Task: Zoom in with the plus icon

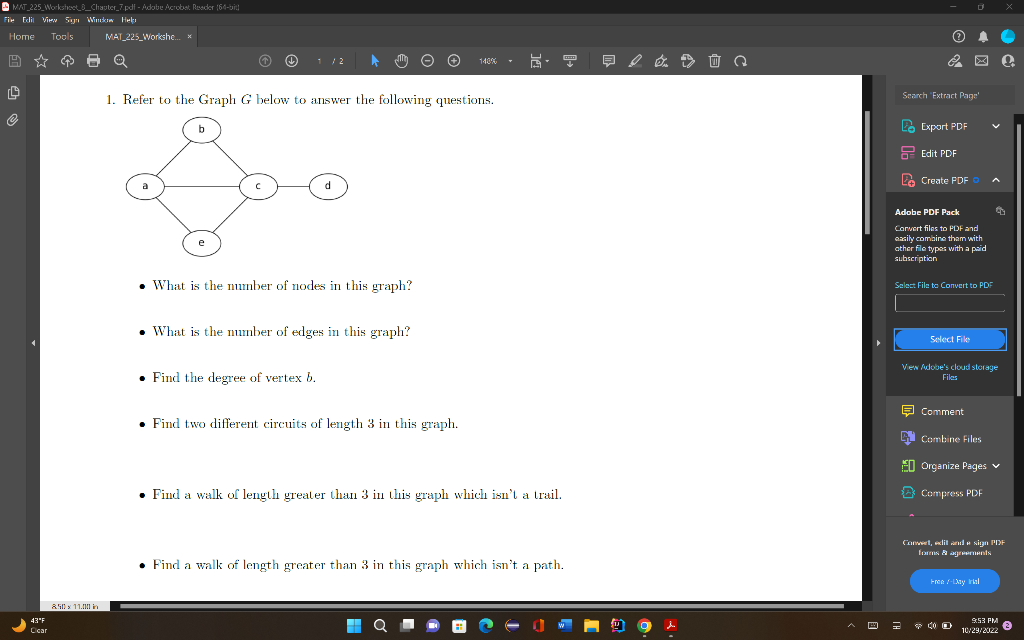Action: (x=454, y=61)
